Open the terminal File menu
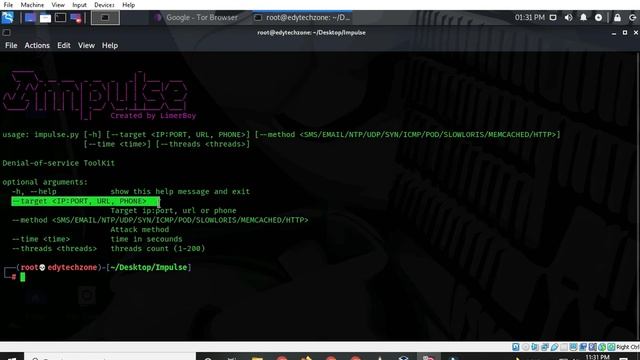 (x=11, y=45)
